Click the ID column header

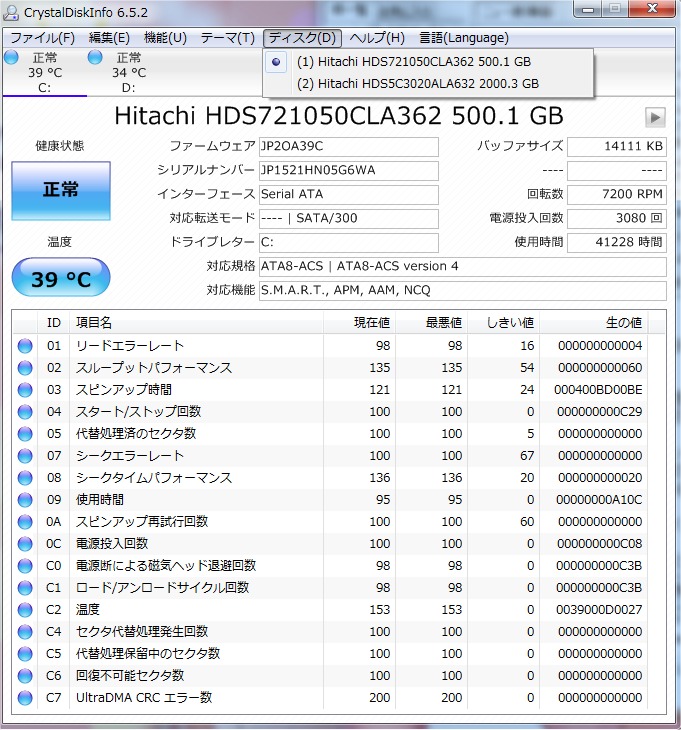coord(54,323)
